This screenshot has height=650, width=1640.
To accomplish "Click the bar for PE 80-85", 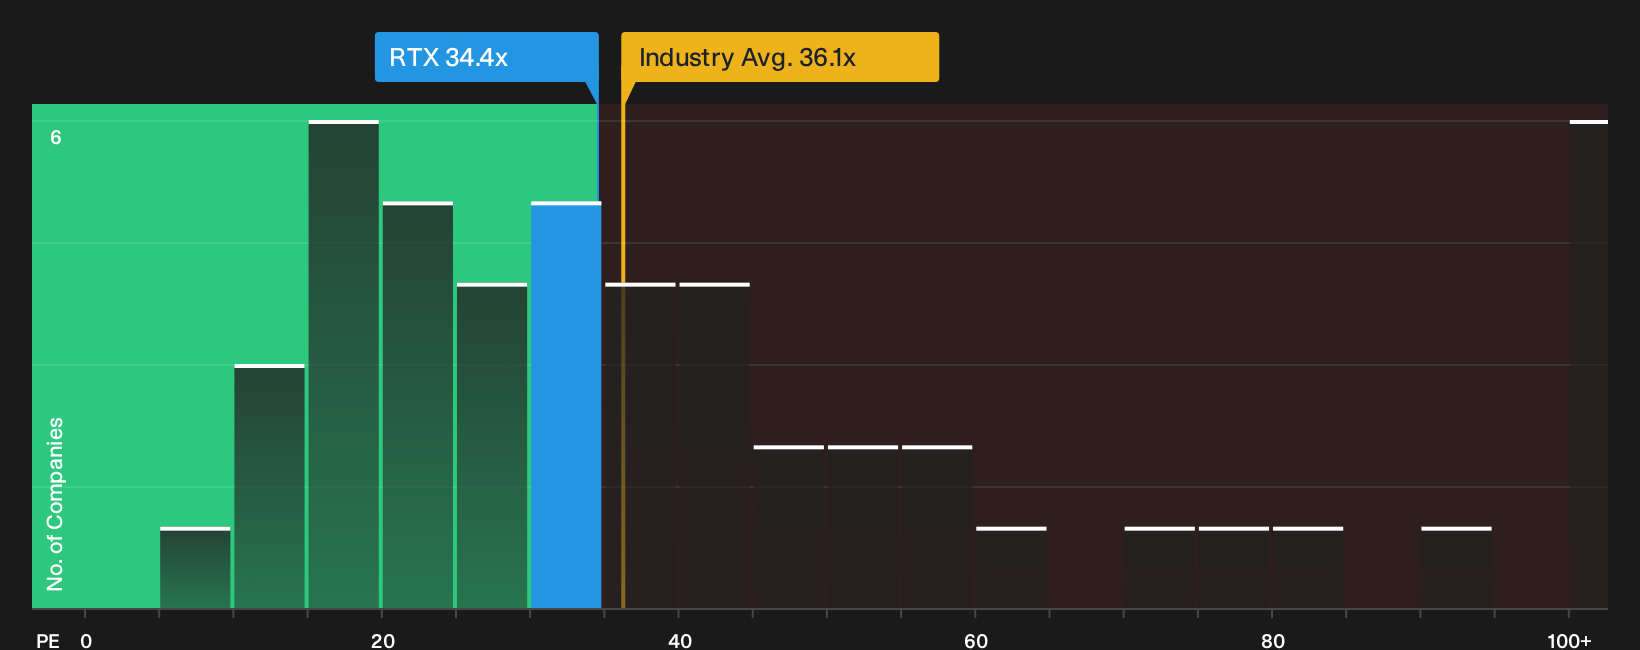I will tap(1308, 568).
